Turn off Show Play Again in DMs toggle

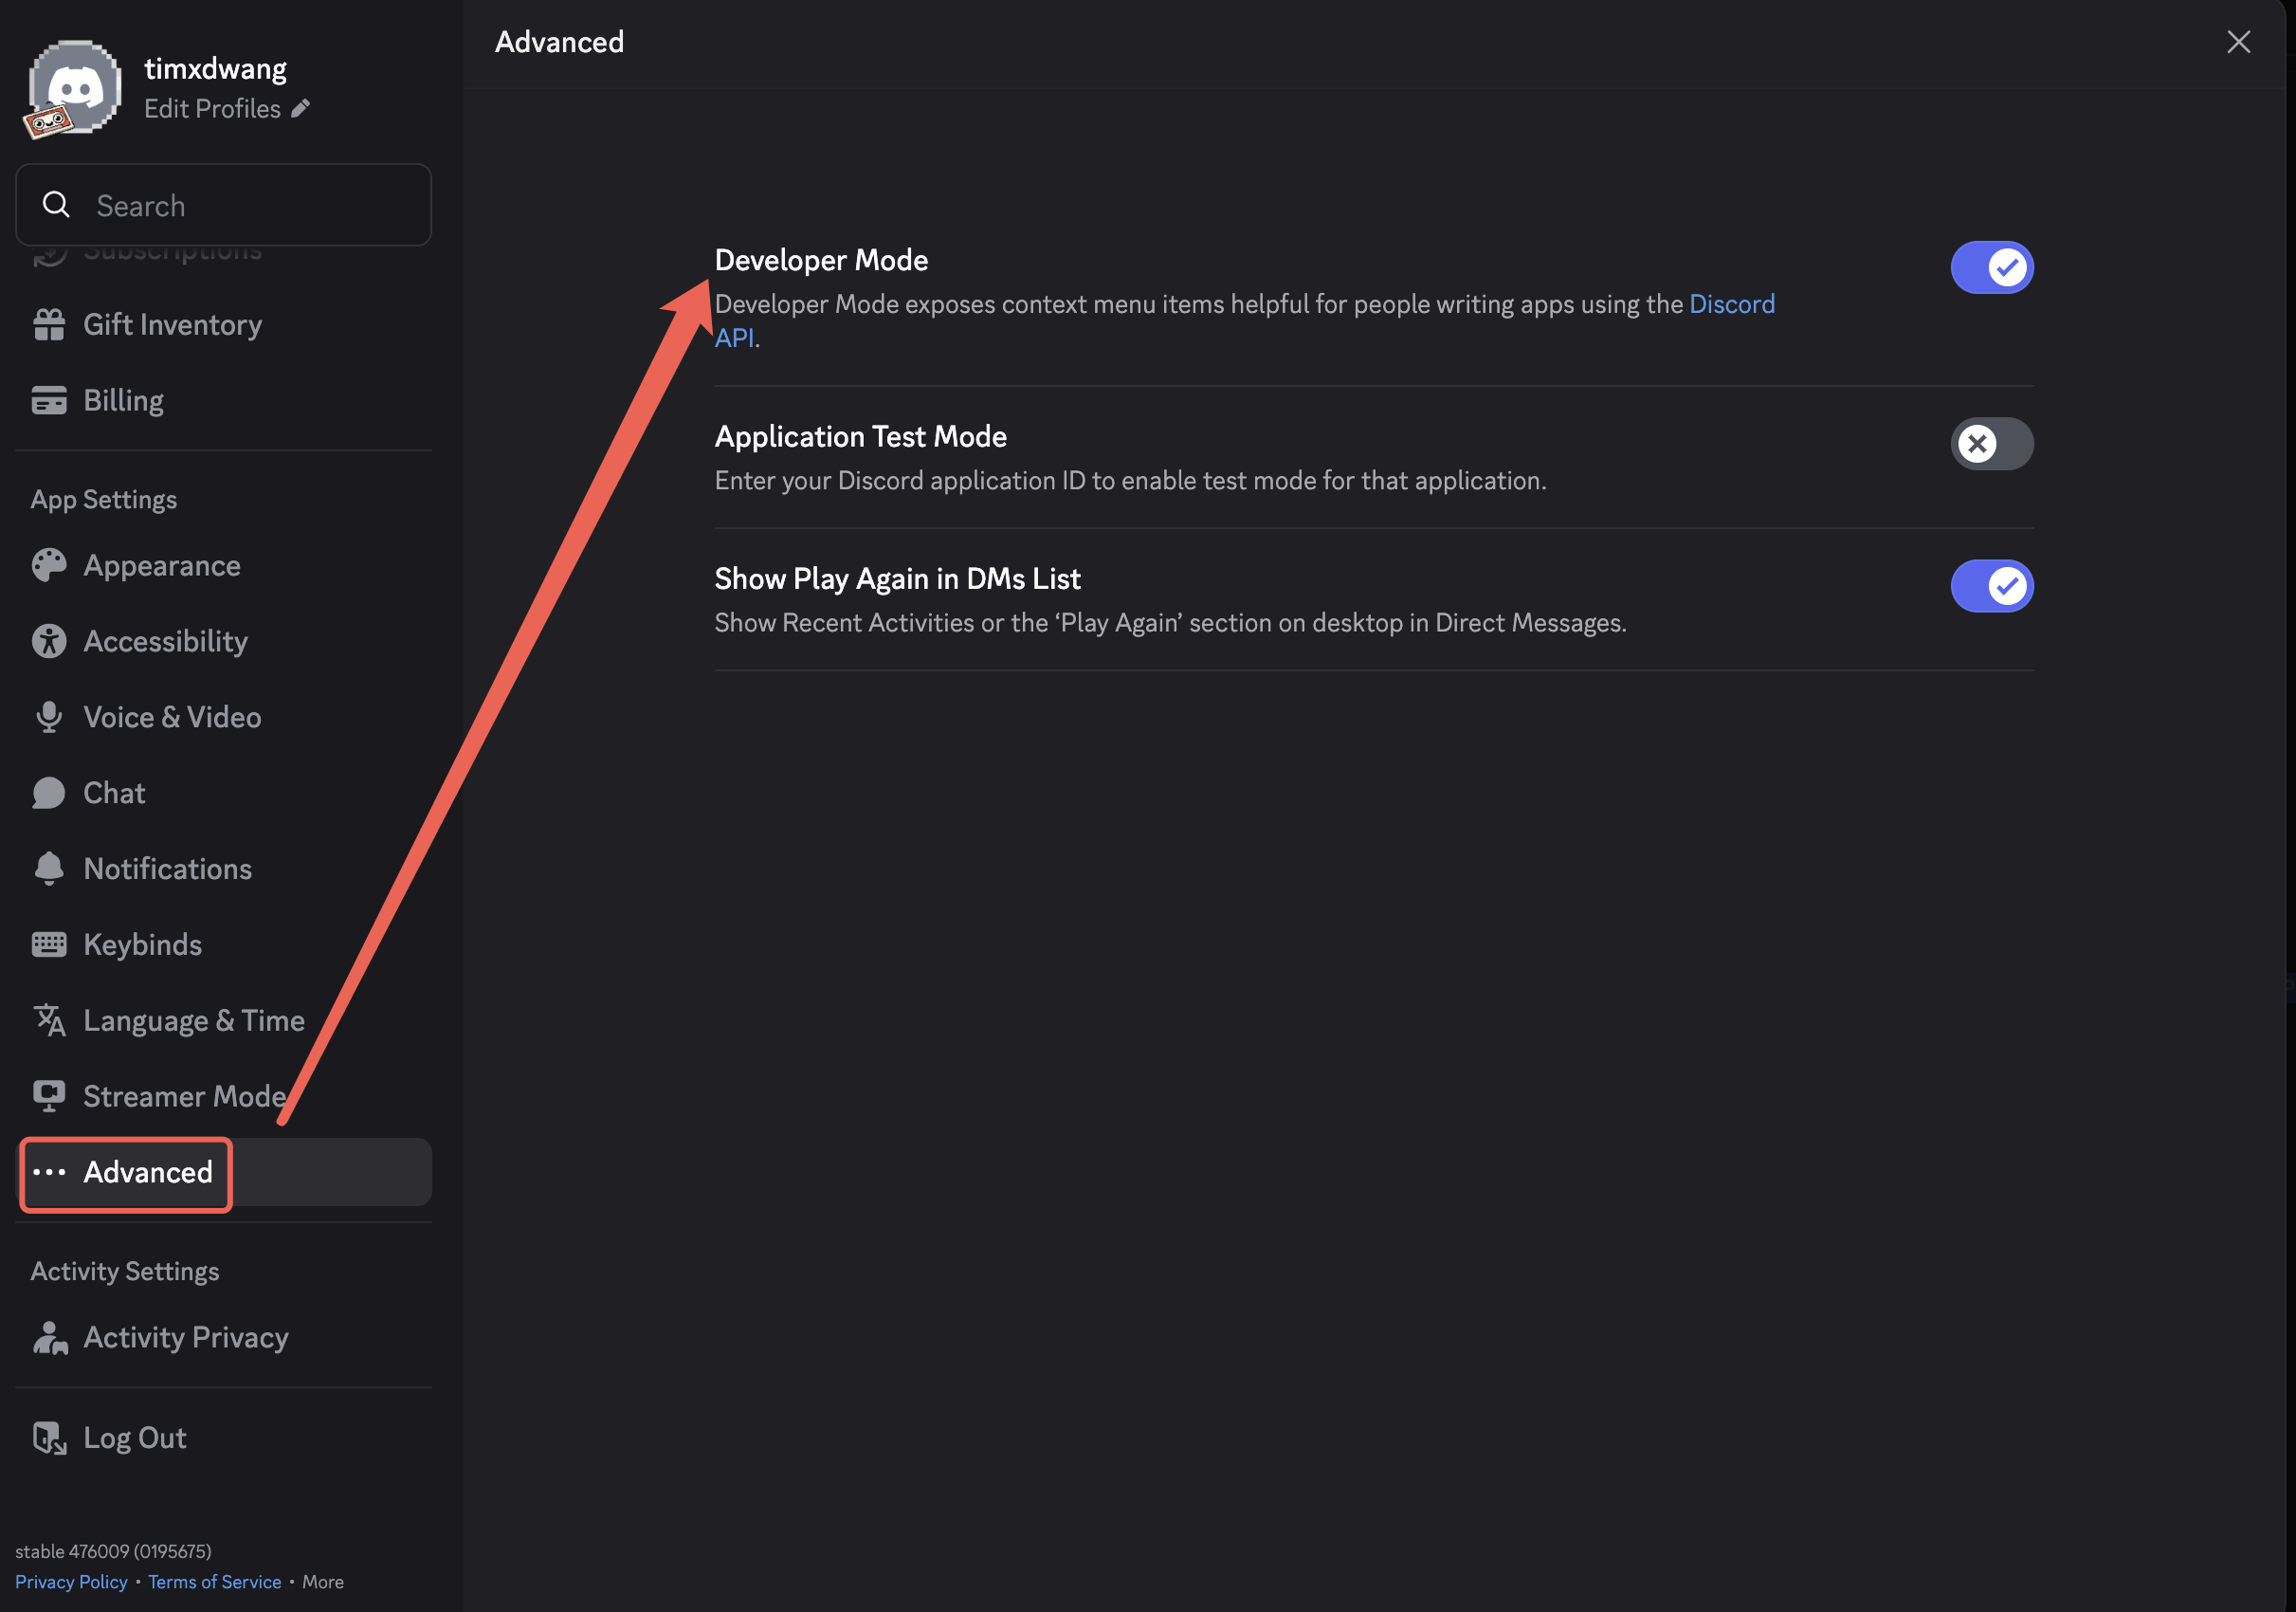click(1991, 586)
